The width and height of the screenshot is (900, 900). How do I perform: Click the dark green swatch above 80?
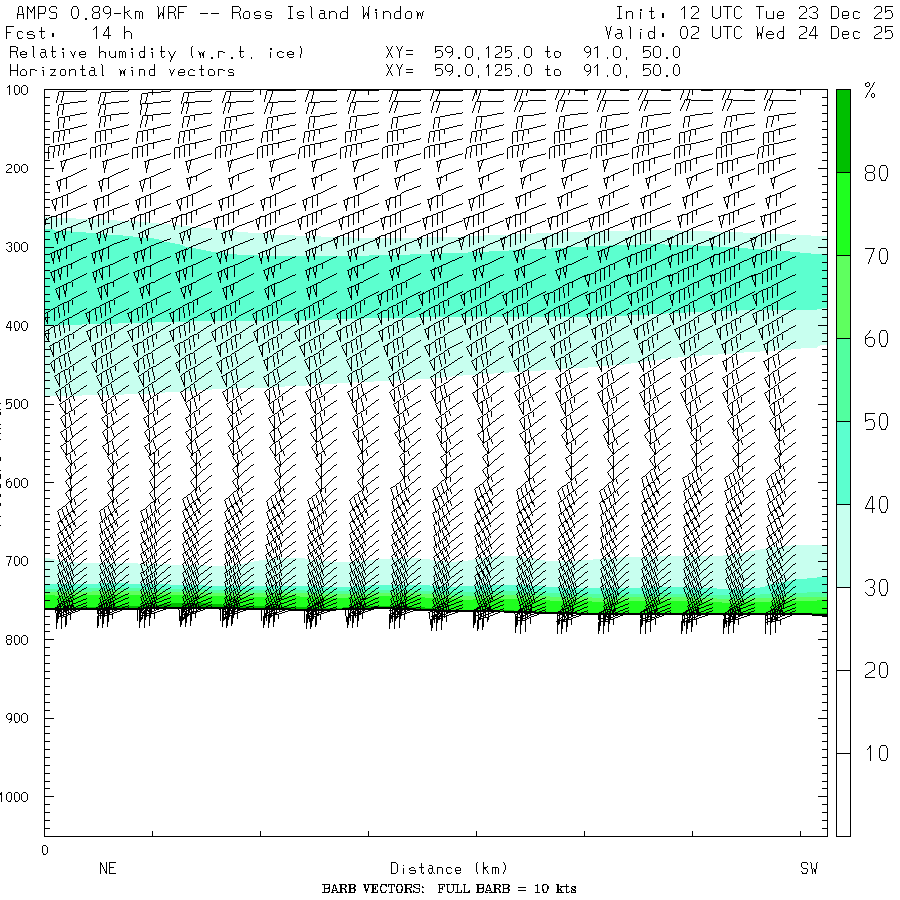[x=844, y=130]
